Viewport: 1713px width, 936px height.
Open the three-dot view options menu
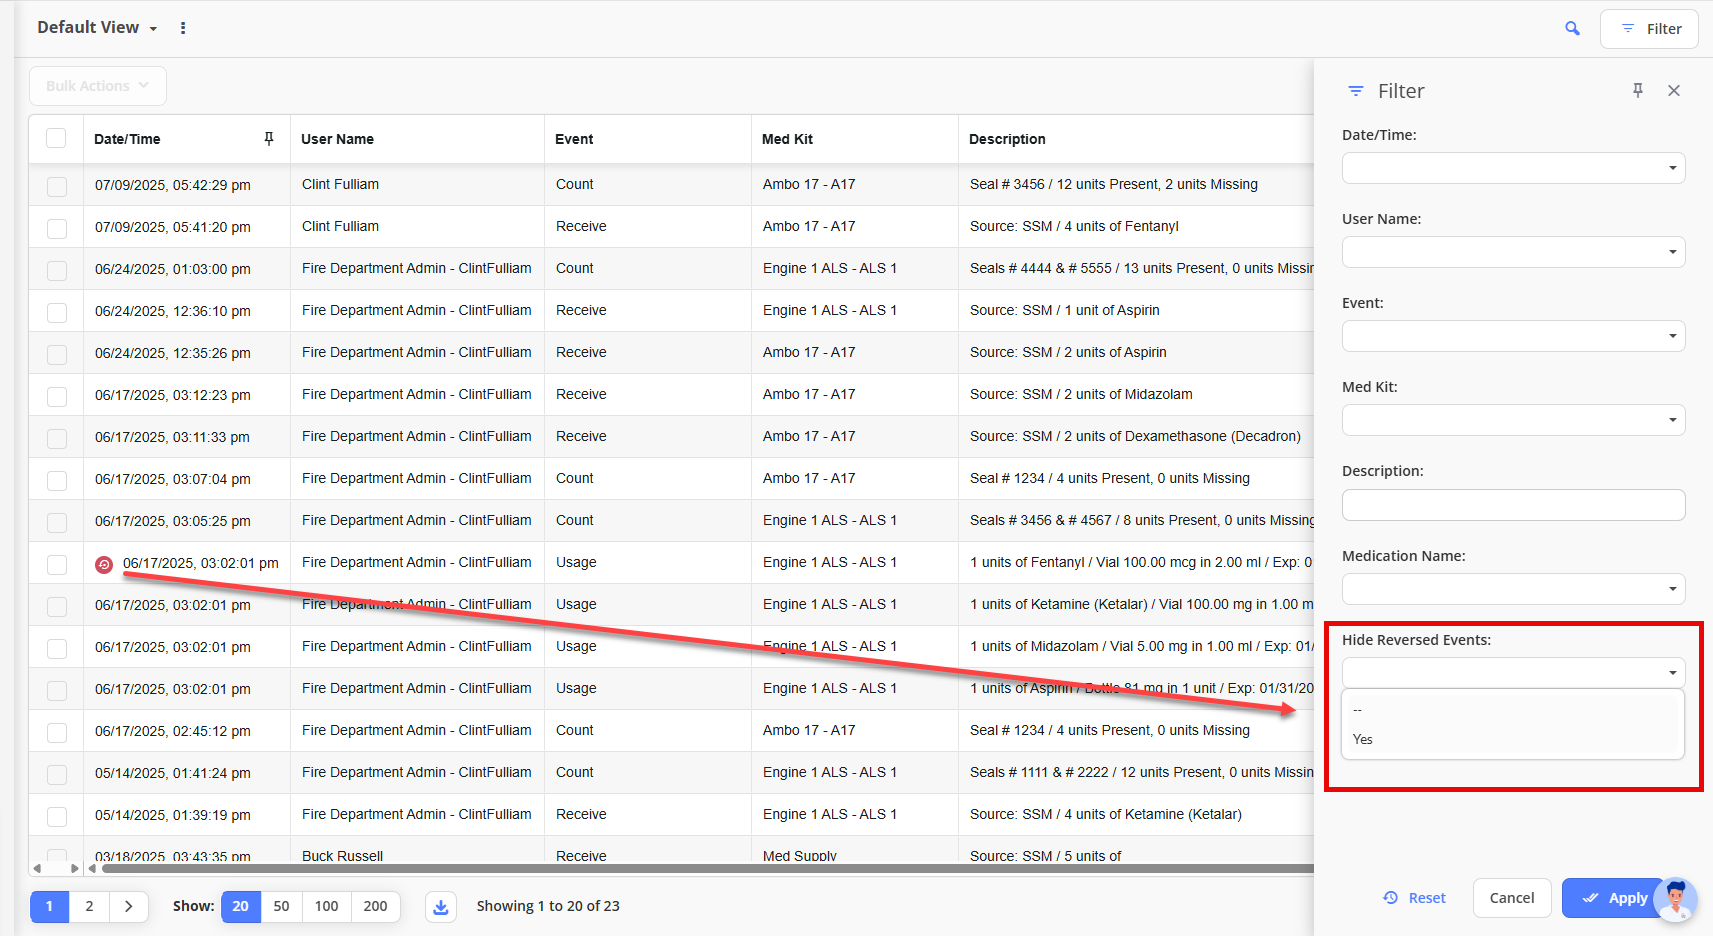click(x=183, y=28)
